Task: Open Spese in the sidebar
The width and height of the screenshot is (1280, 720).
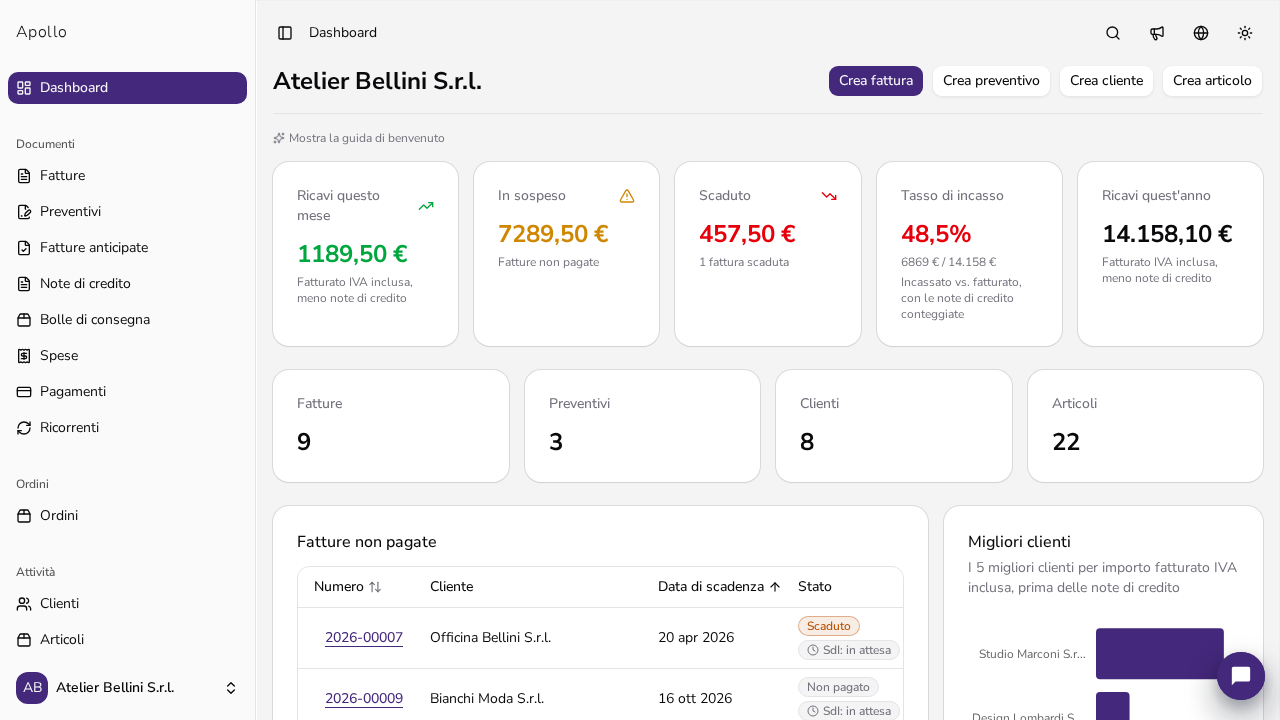Action: click(127, 356)
